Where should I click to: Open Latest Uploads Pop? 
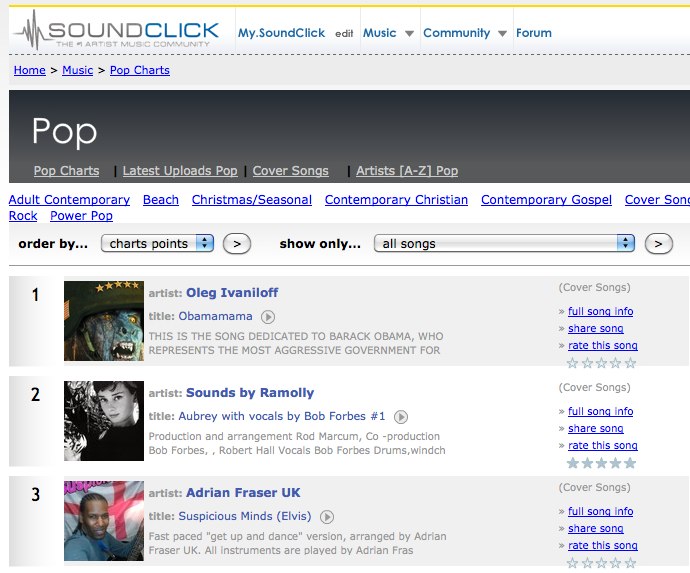point(180,171)
